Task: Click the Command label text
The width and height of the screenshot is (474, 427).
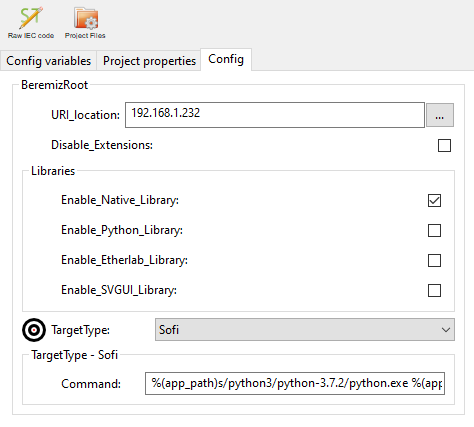Action: coord(91,384)
